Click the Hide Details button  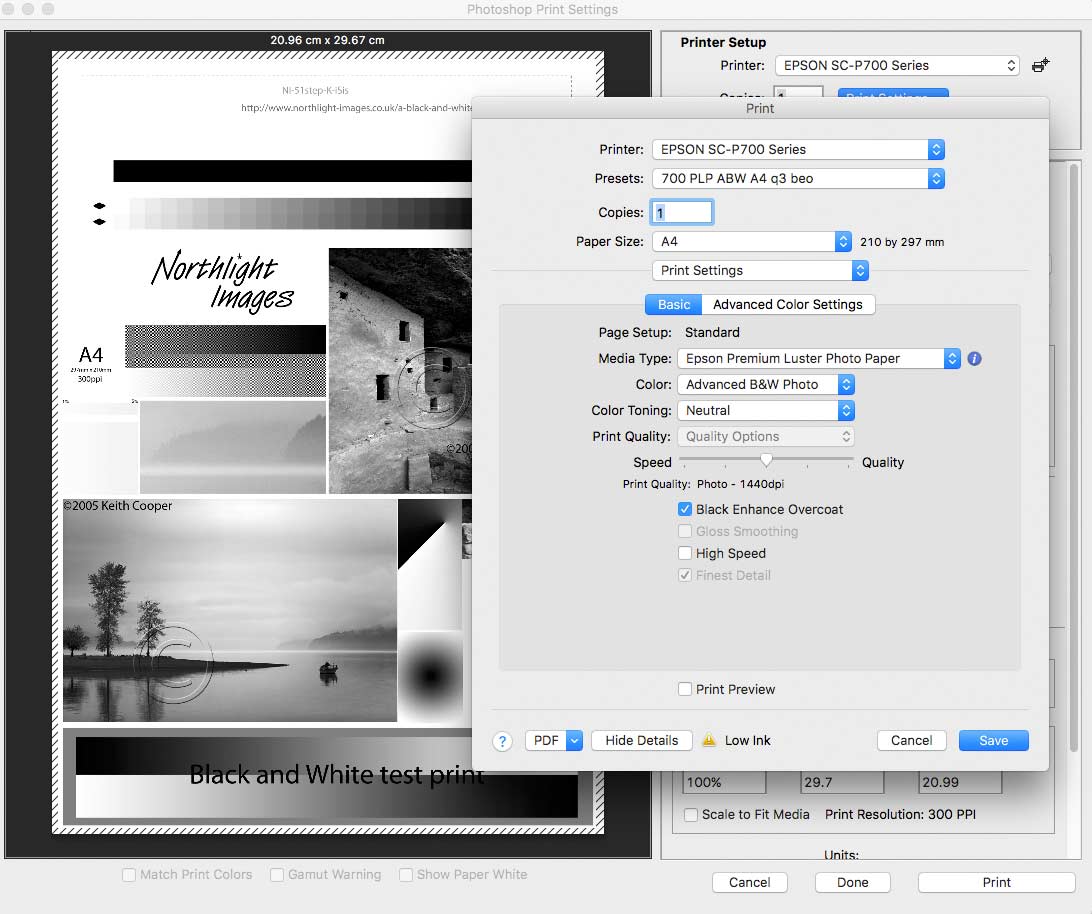[x=641, y=741]
